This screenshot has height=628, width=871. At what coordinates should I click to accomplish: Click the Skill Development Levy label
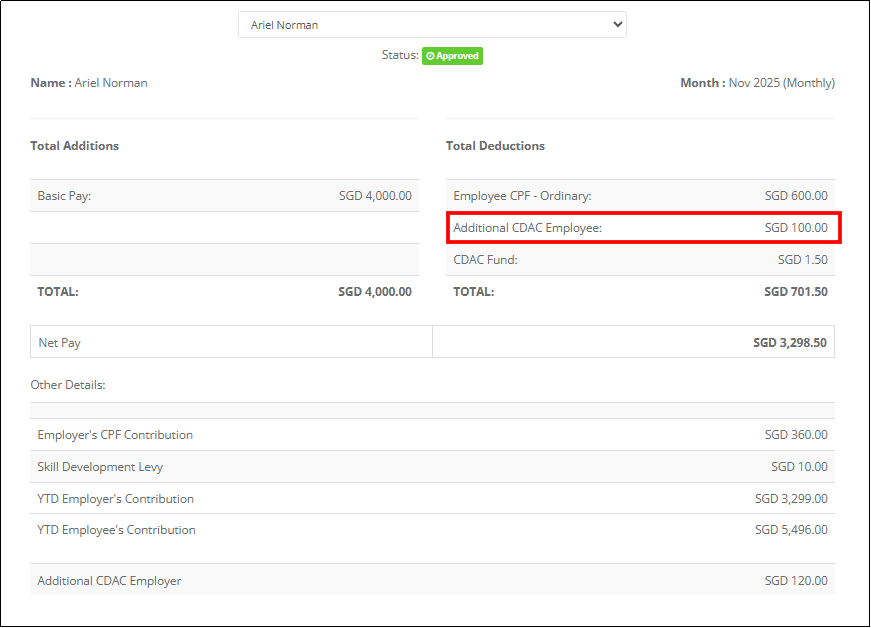[100, 467]
